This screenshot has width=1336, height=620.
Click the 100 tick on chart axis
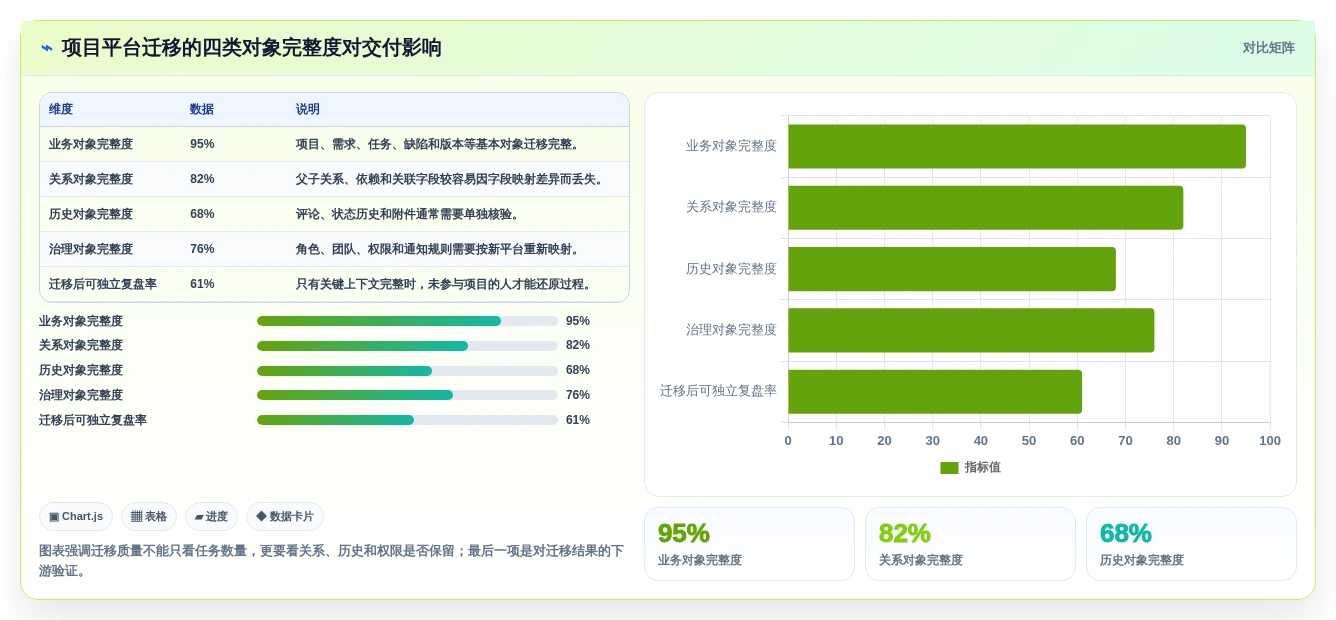(x=1270, y=441)
